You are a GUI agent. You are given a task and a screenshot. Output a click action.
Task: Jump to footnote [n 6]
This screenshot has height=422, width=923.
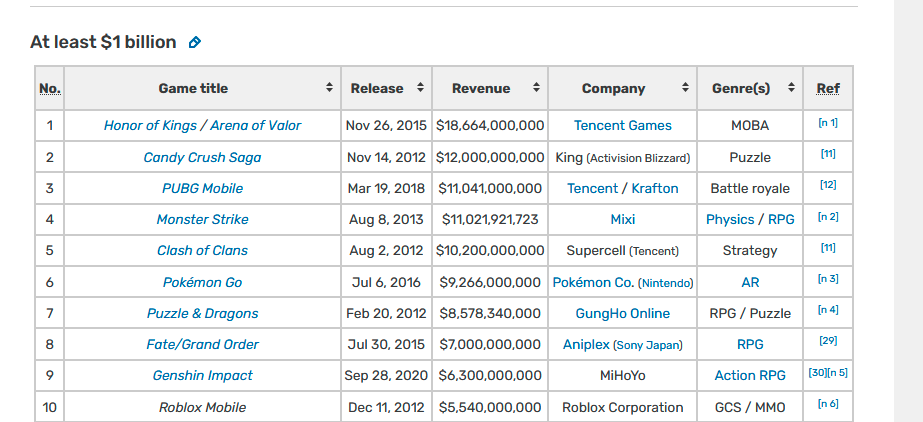coord(828,404)
